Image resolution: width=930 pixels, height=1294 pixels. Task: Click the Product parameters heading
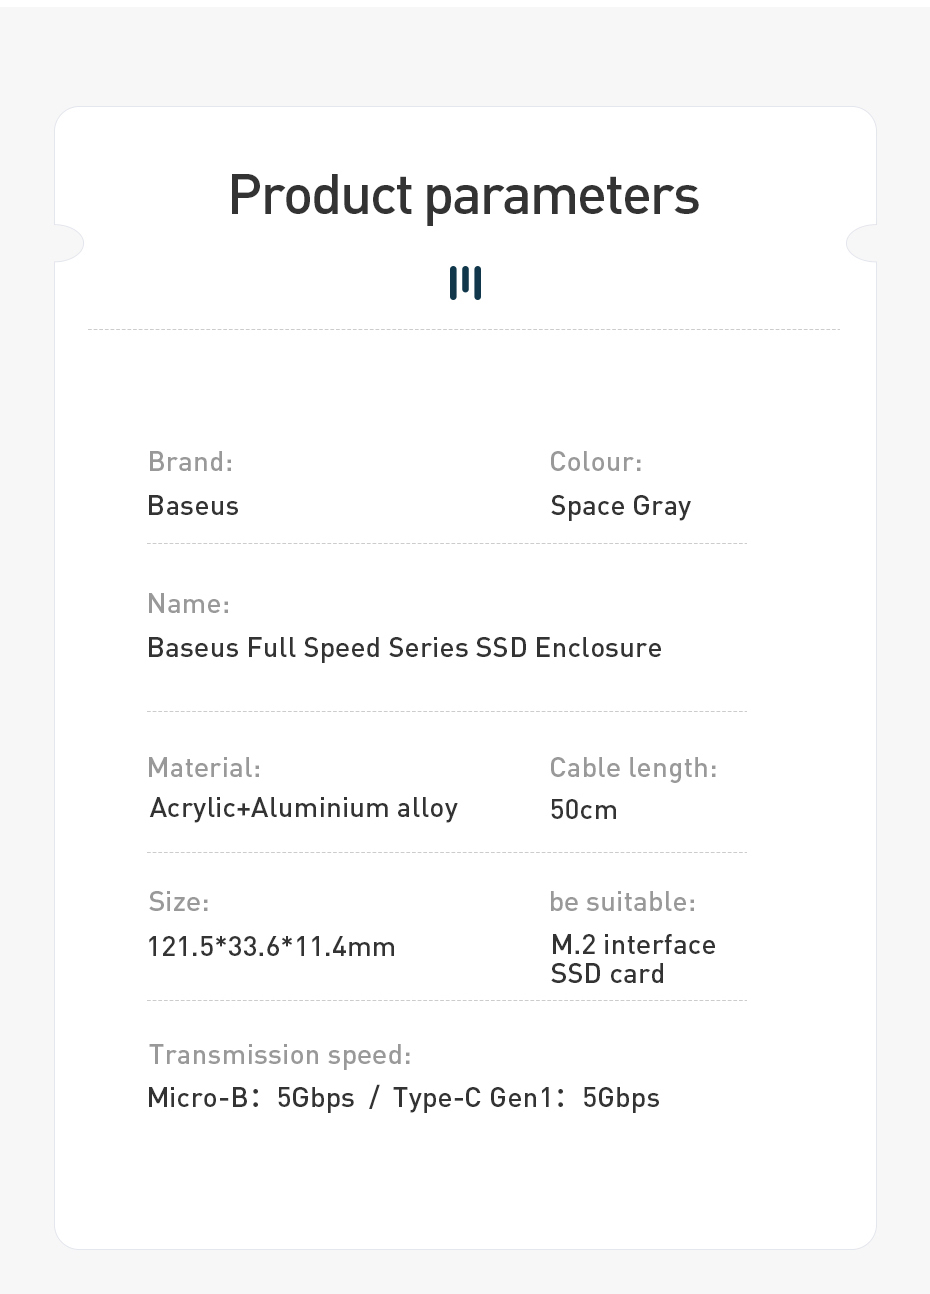(x=464, y=195)
